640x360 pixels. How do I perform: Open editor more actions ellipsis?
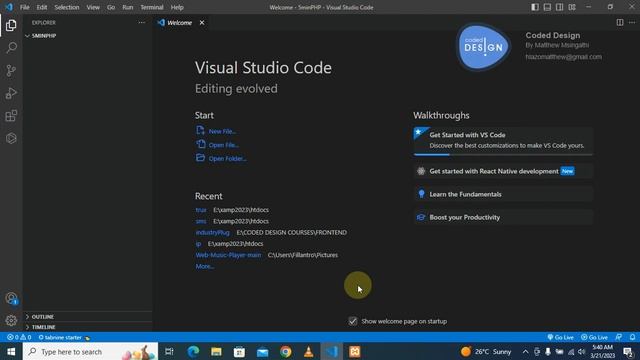point(632,22)
